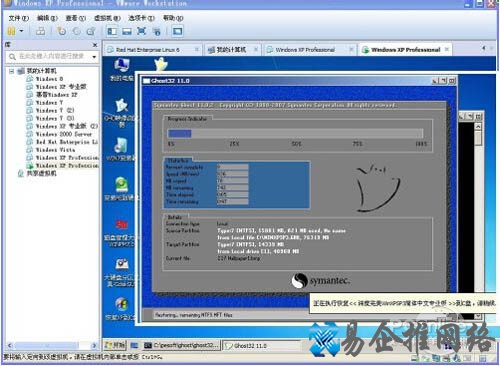Click the tab strip scroll arrow

click(484, 48)
